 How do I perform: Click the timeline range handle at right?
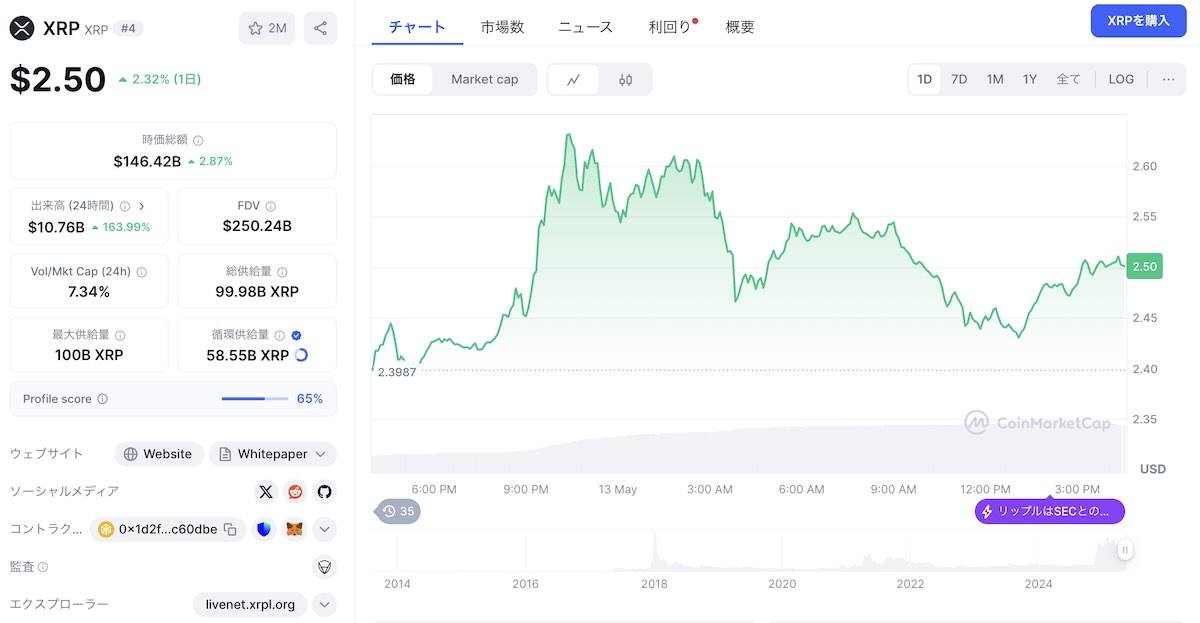(x=1125, y=549)
